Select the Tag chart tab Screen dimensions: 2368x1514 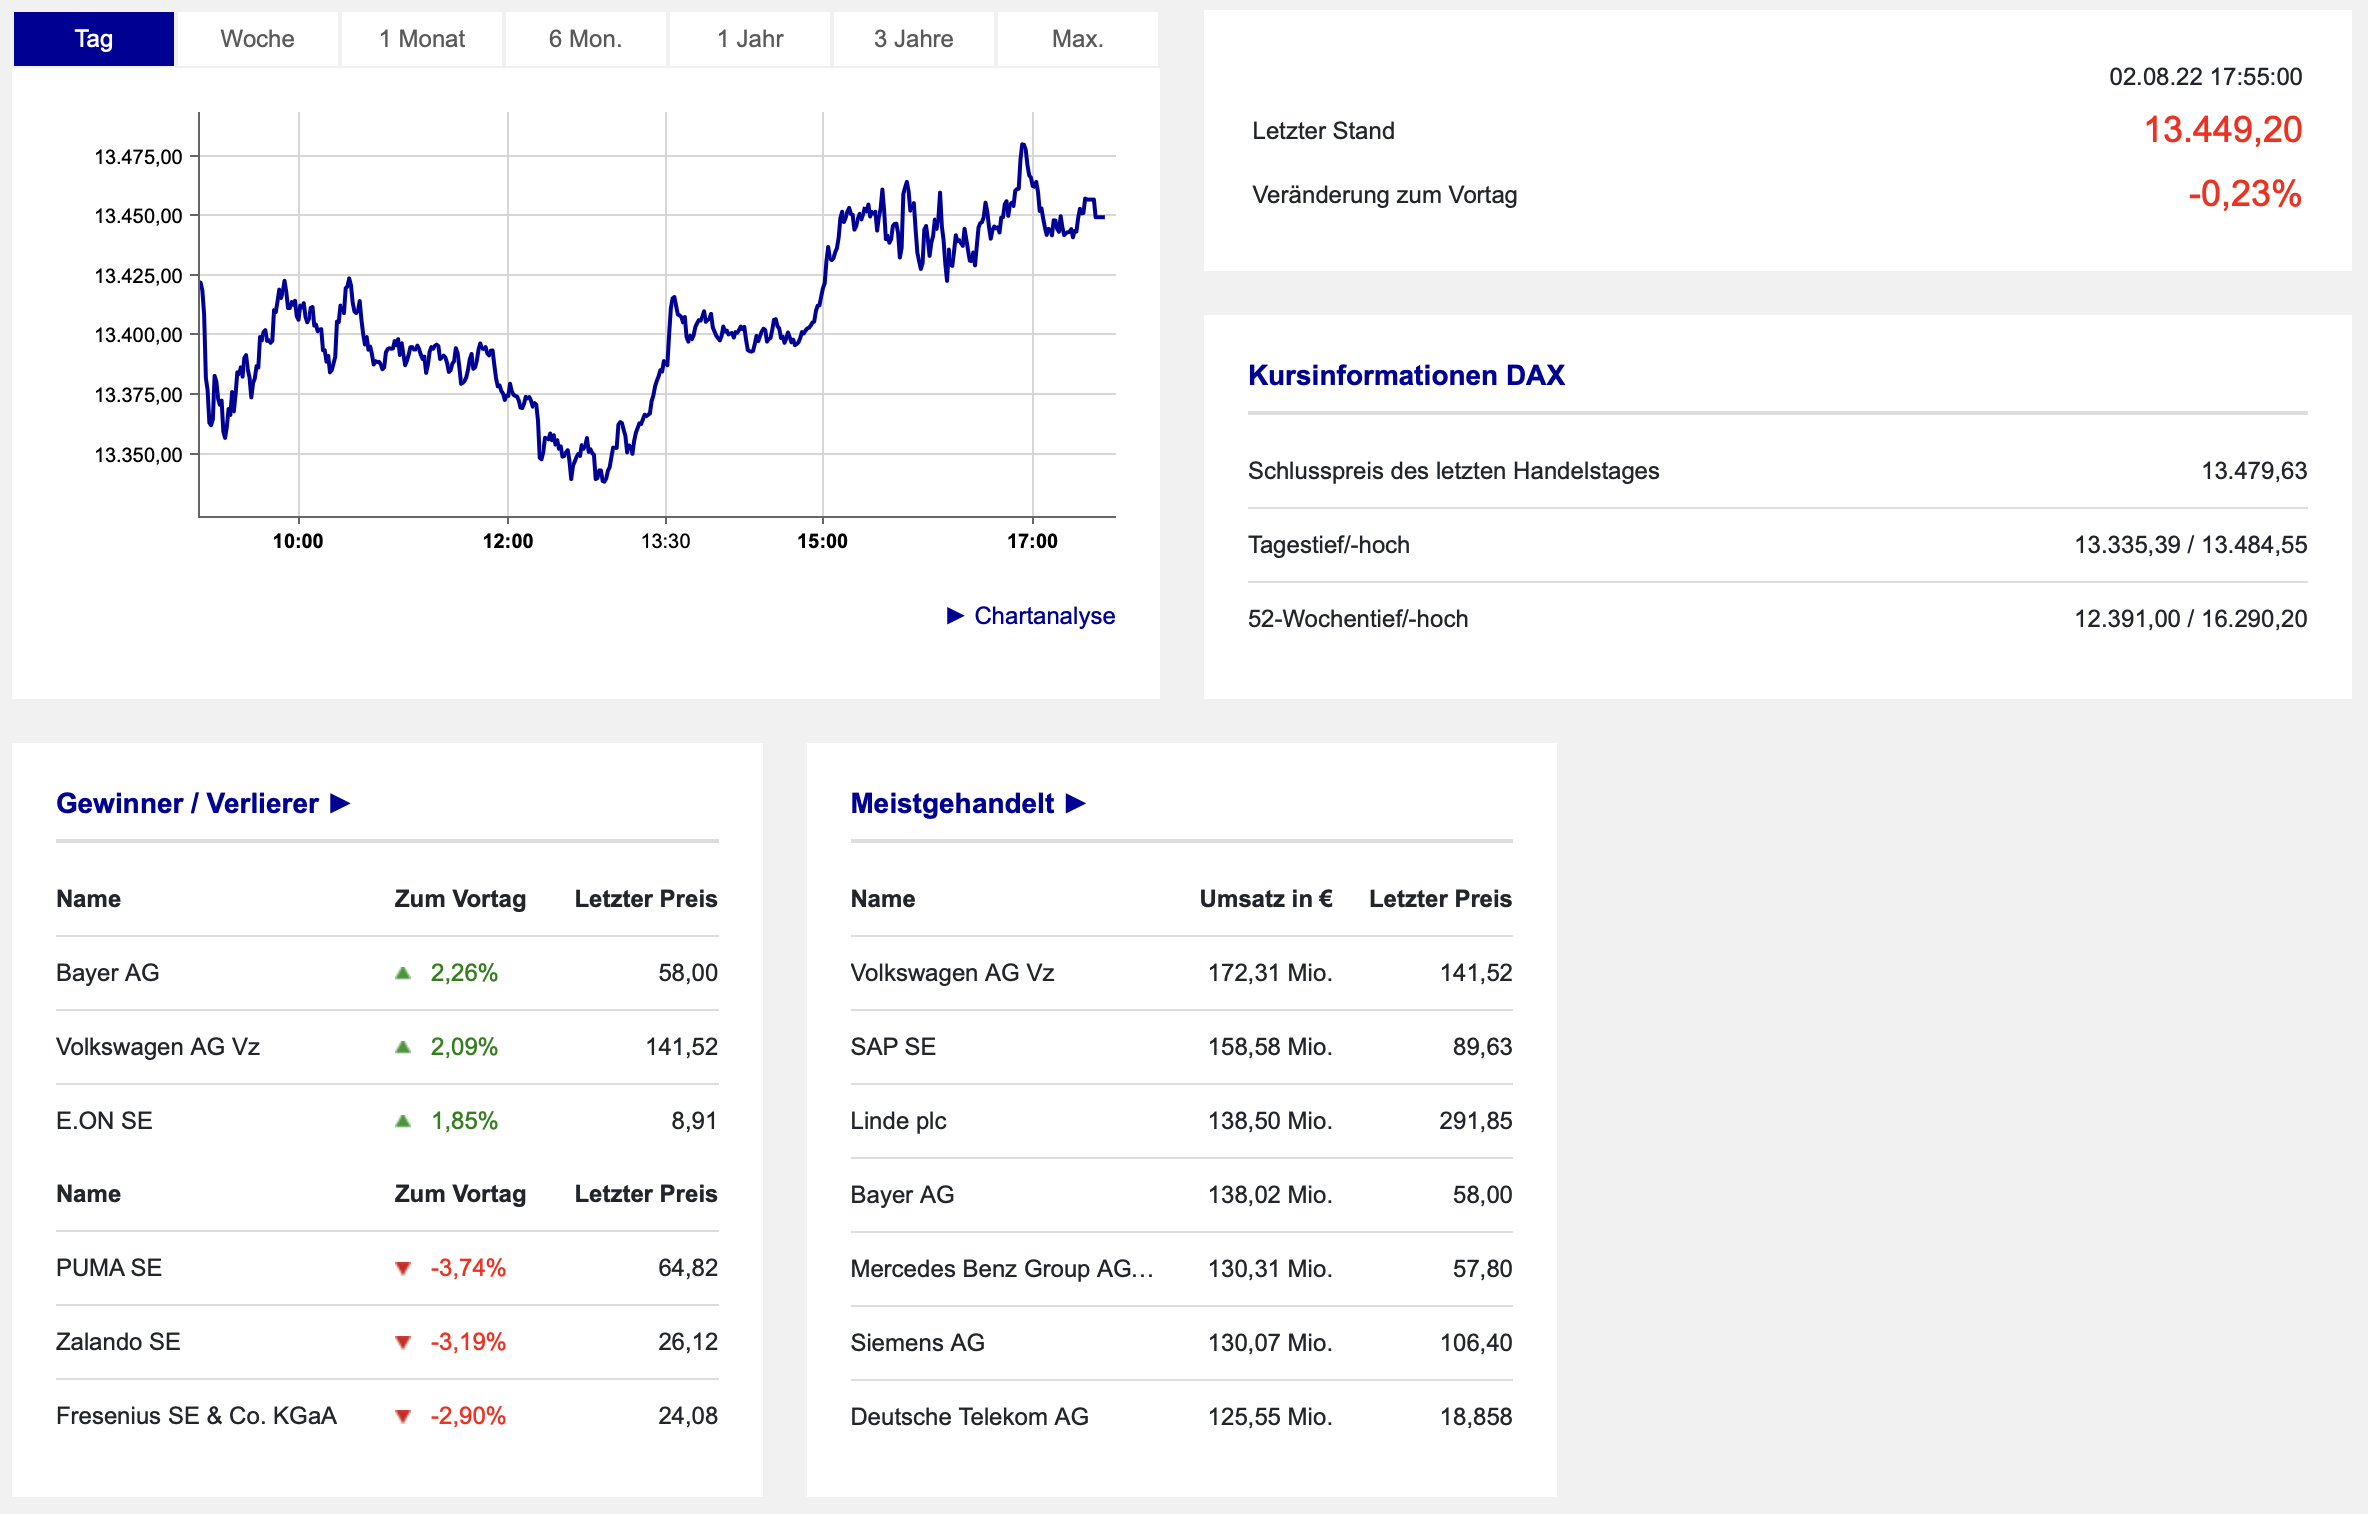pyautogui.click(x=94, y=39)
